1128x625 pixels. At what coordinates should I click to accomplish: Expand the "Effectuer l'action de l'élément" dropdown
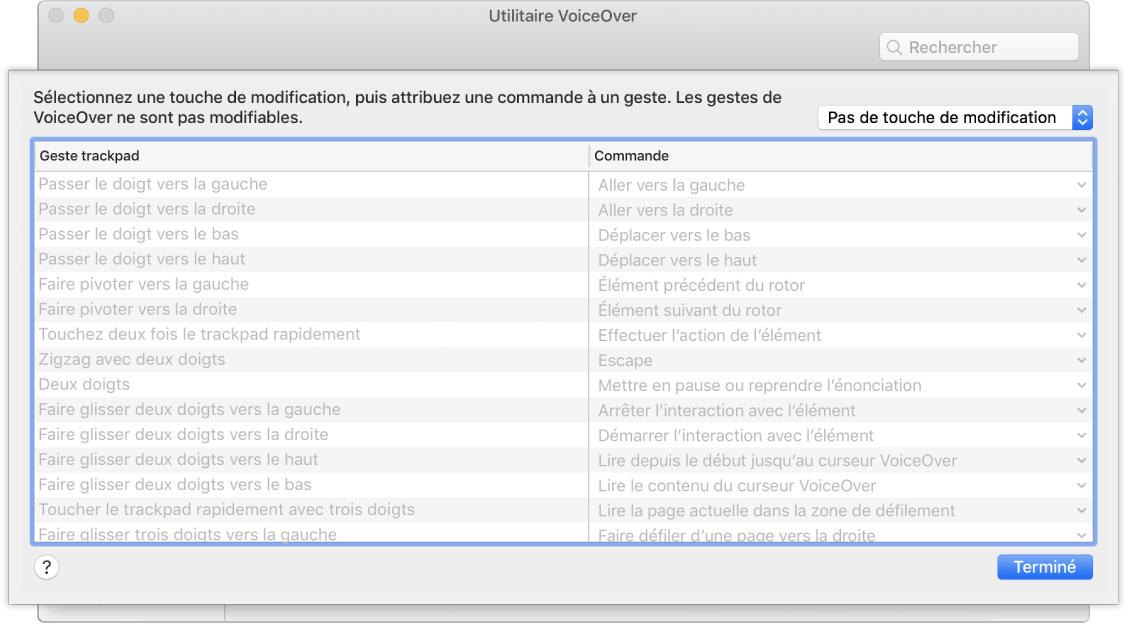coord(1081,334)
